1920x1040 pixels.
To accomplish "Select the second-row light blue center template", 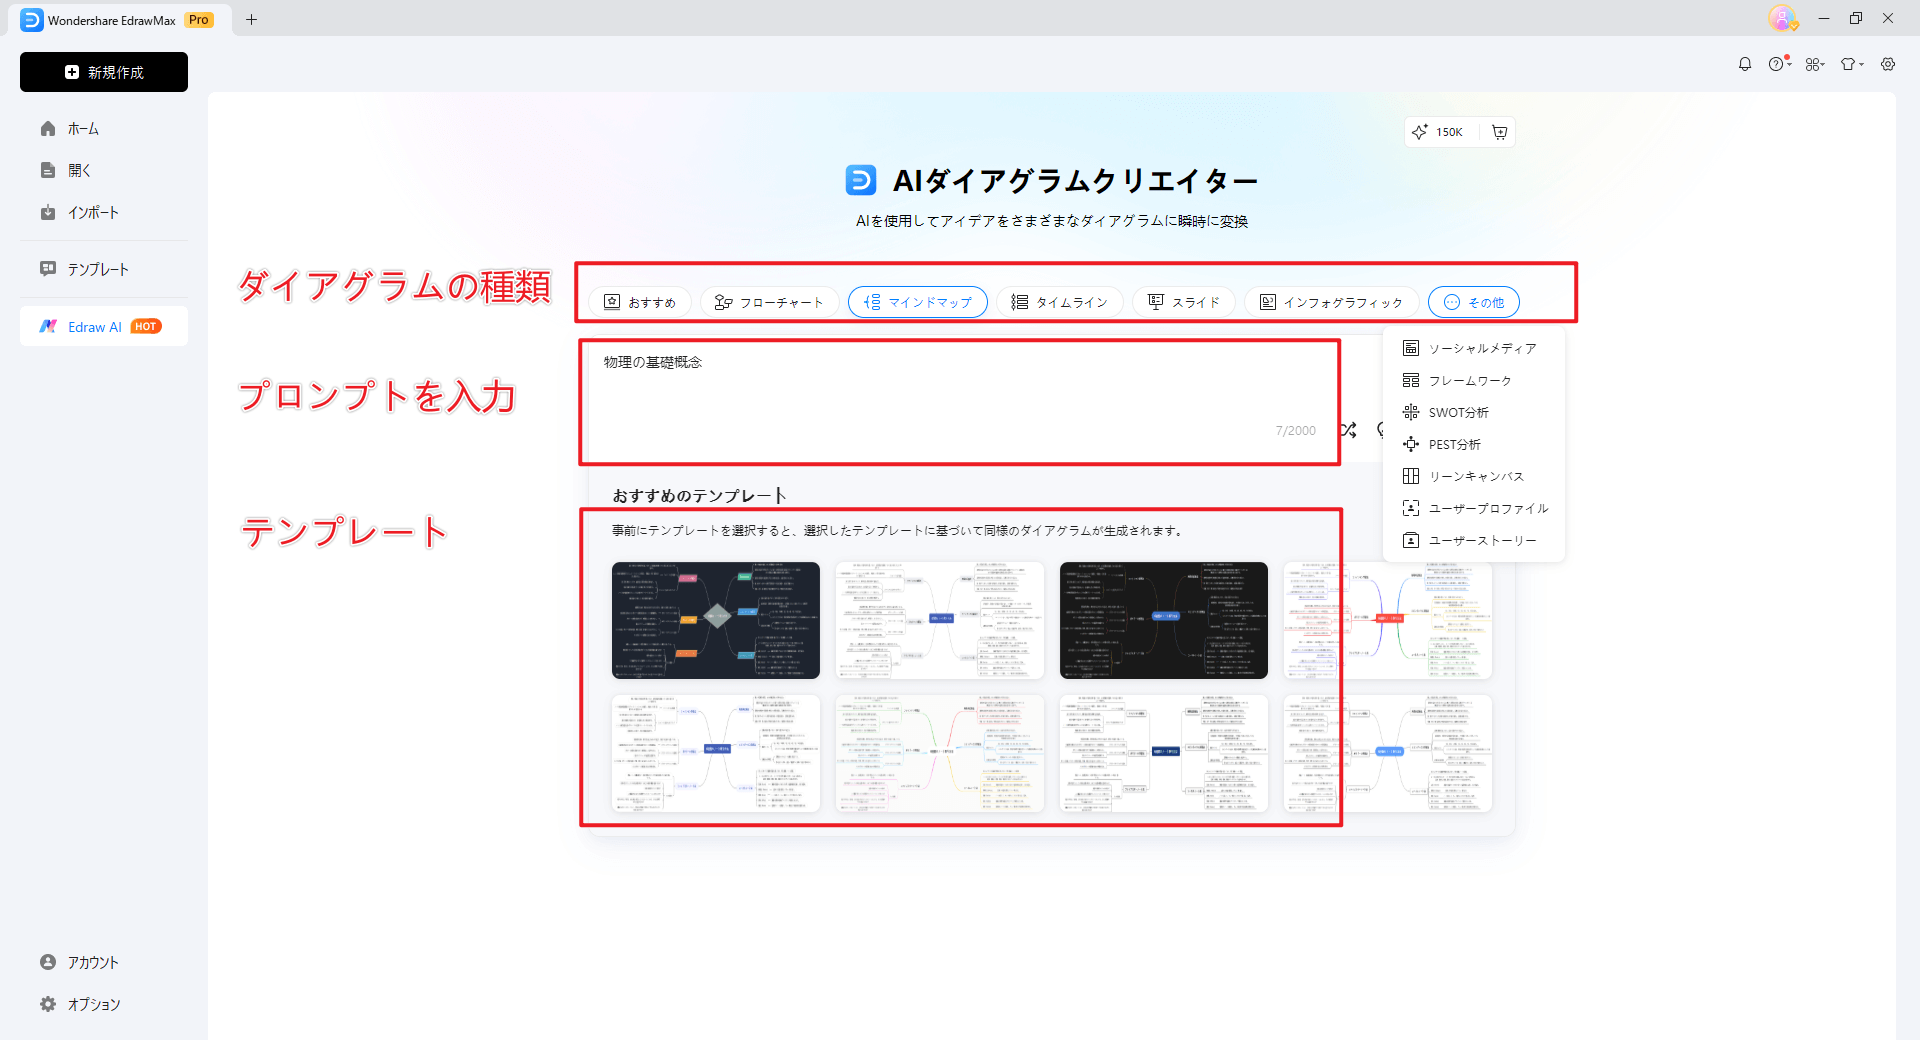I will pyautogui.click(x=1388, y=753).
